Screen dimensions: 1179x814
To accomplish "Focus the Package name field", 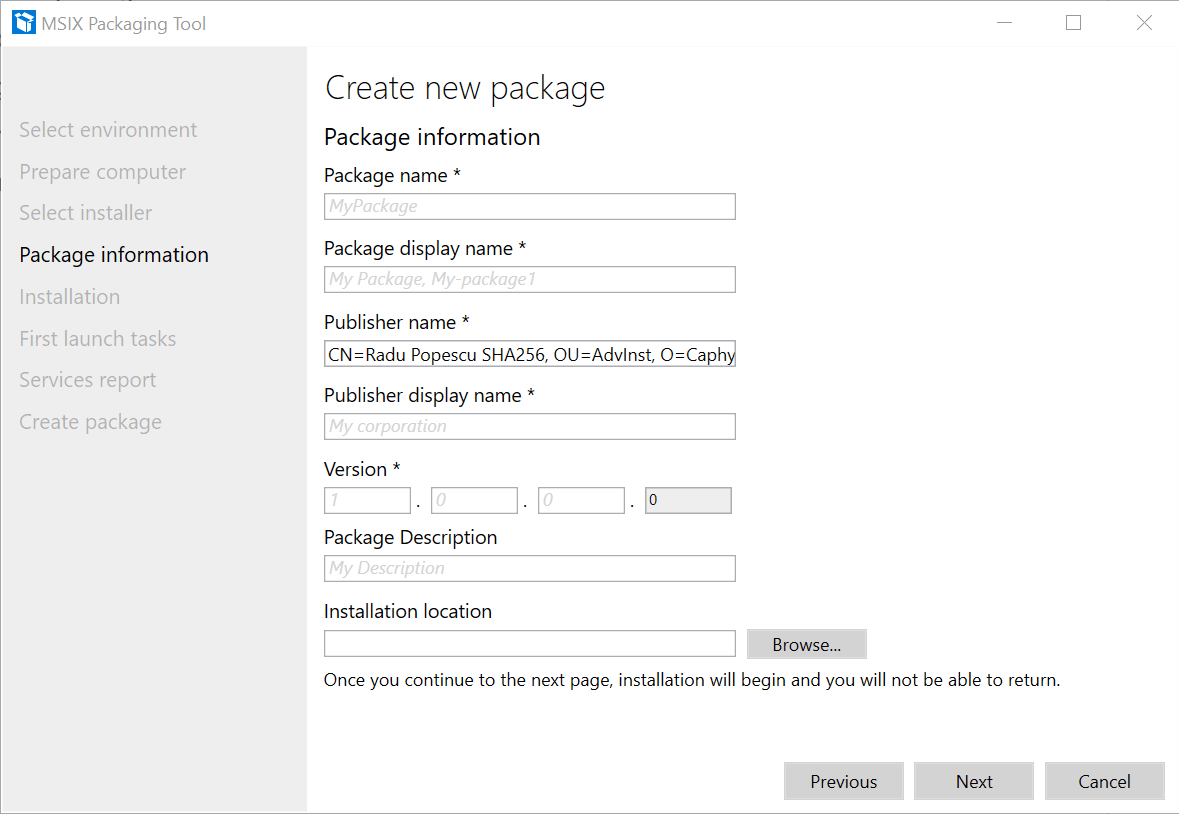I will coord(529,207).
